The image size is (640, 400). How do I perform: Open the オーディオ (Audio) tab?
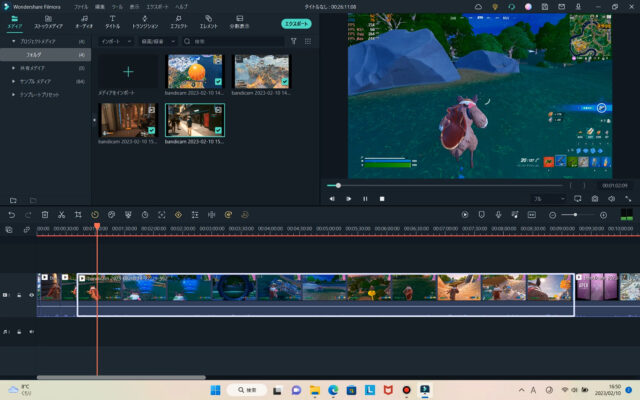[84, 22]
